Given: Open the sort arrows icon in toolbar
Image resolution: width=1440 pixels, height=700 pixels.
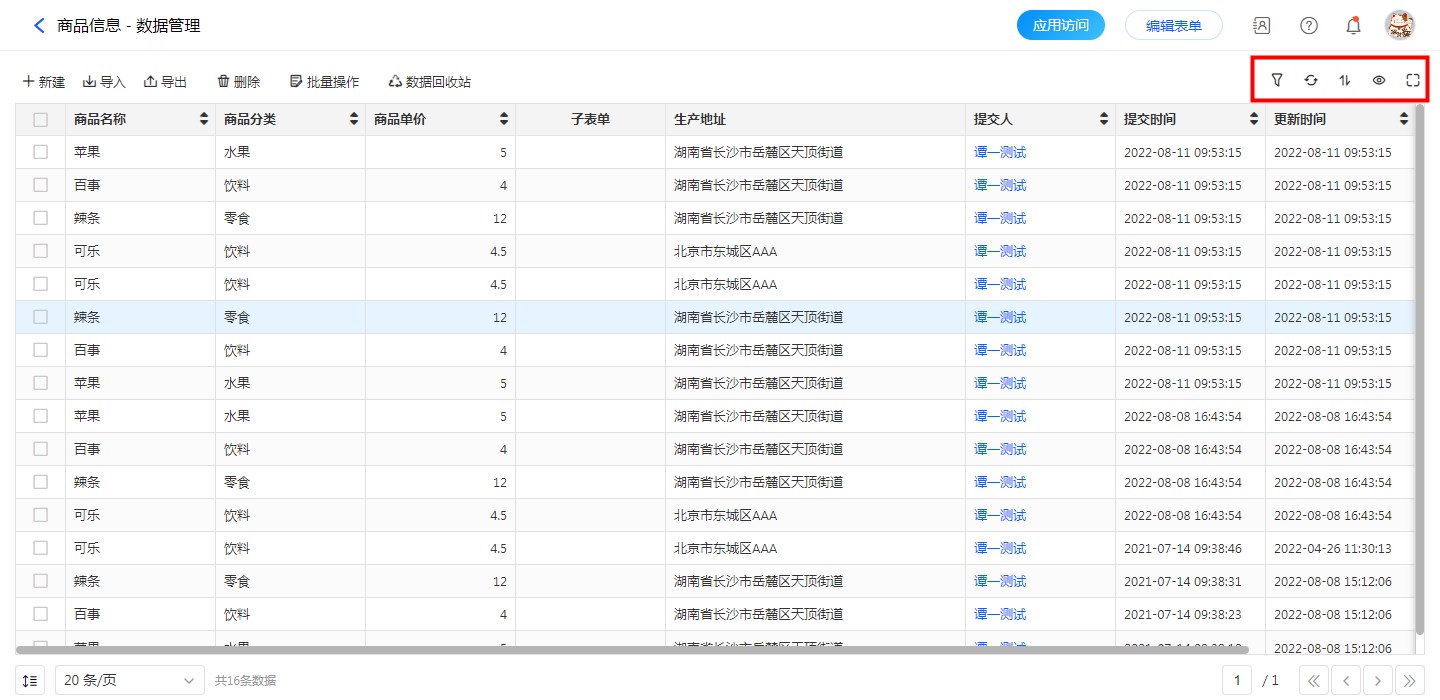Looking at the screenshot, I should pos(1345,80).
